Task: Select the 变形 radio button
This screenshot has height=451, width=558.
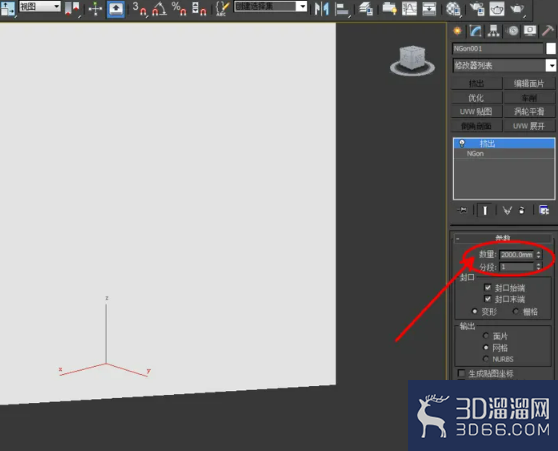Action: (x=474, y=311)
